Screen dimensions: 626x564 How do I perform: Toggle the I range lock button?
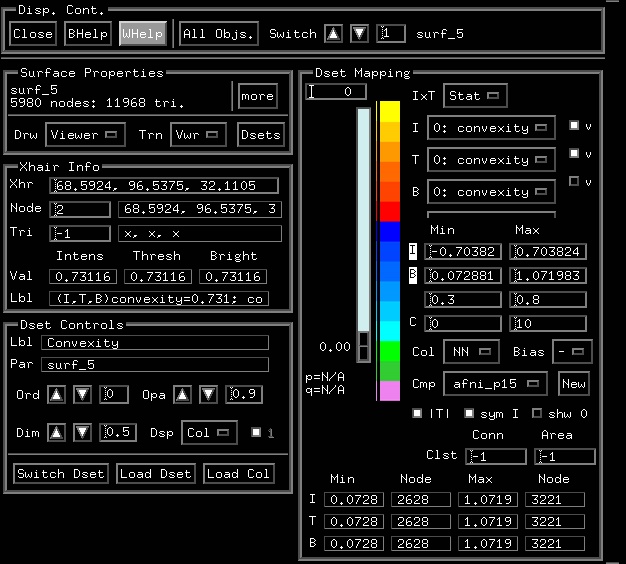click(x=413, y=251)
